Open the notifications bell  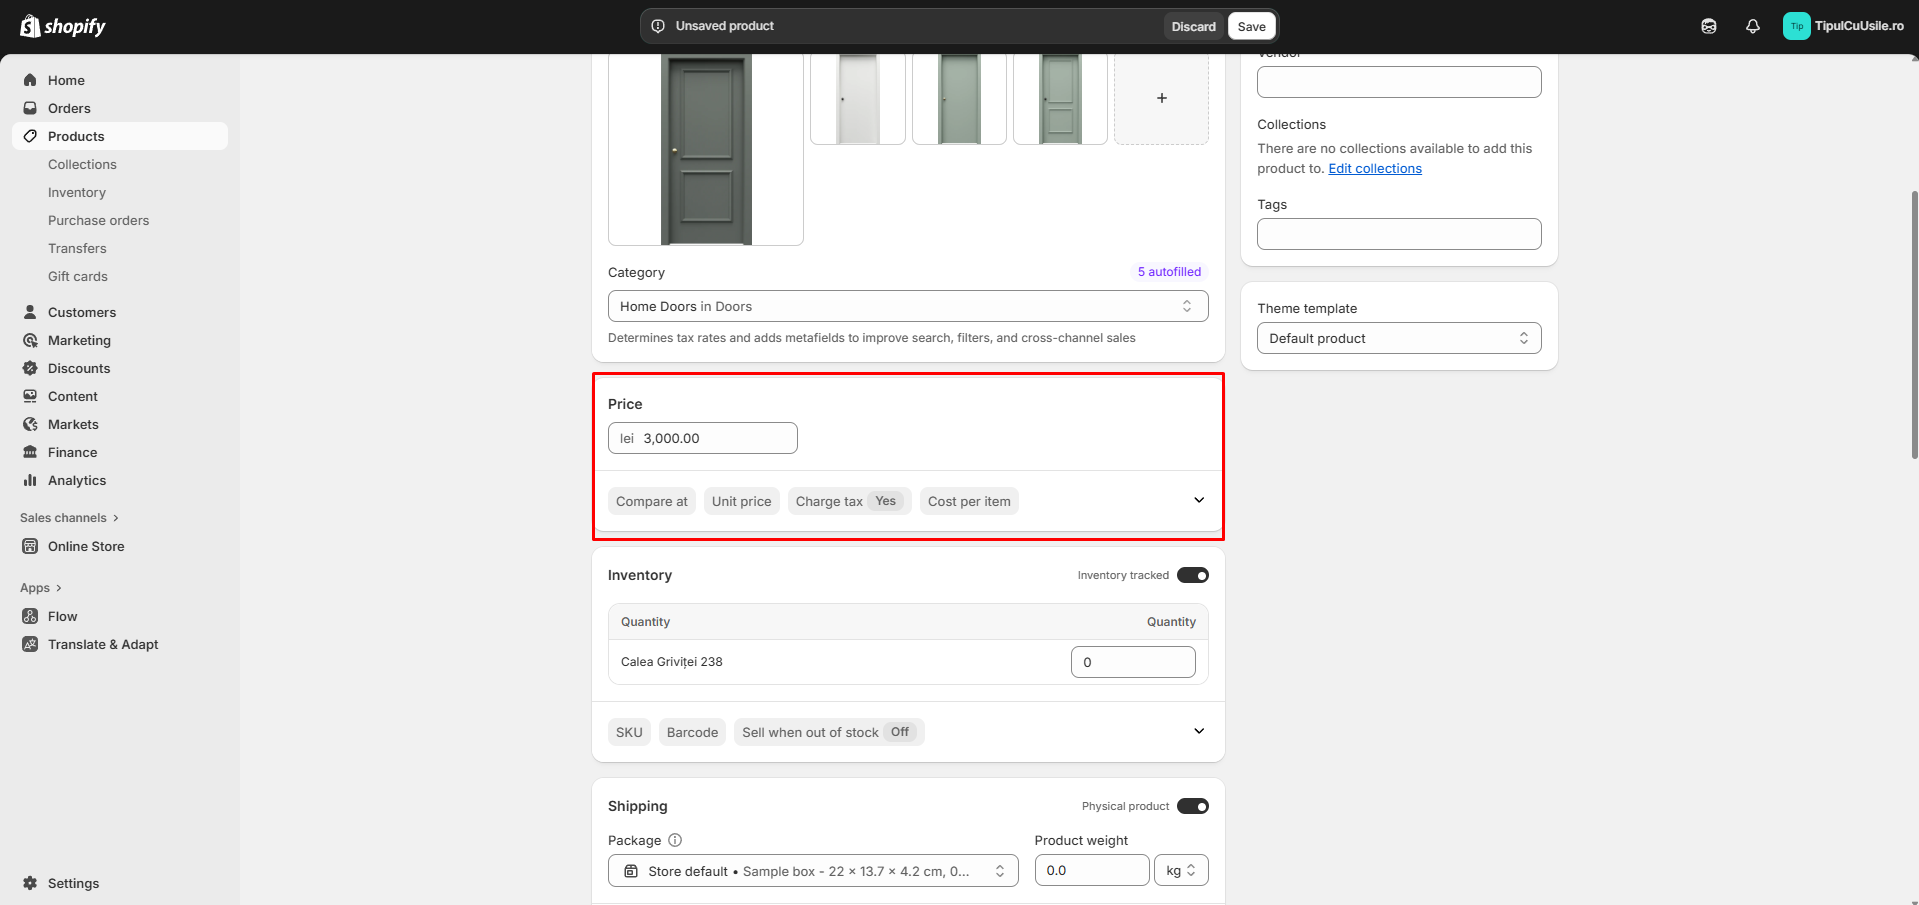click(1752, 26)
